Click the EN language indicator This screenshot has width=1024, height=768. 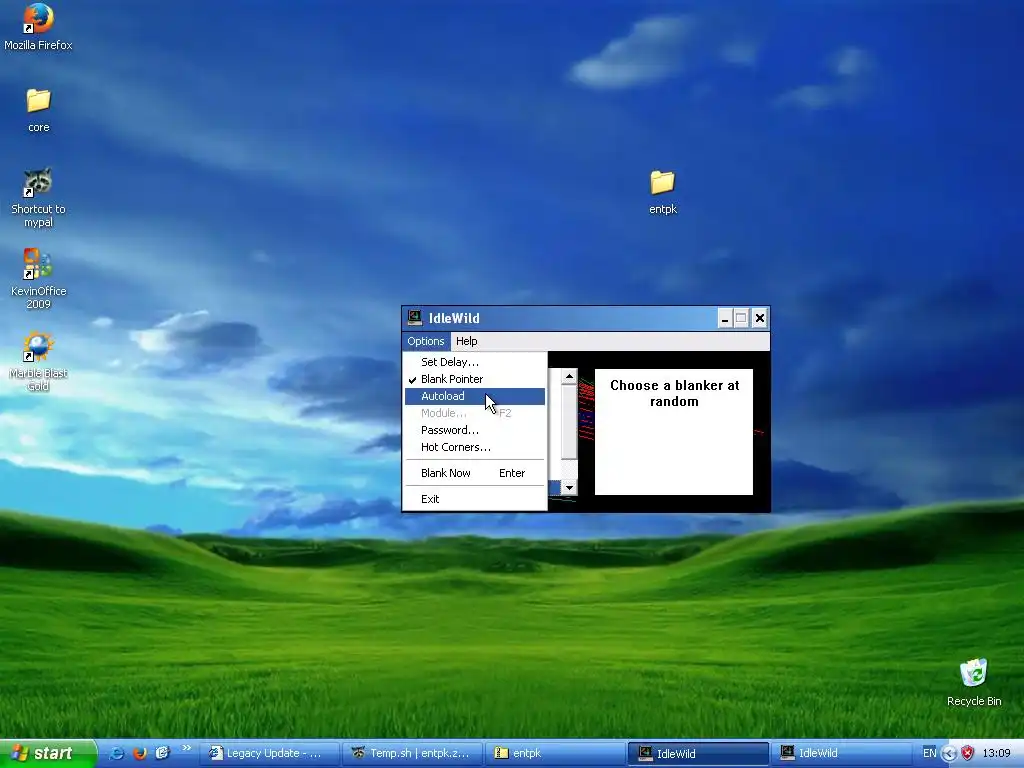click(x=929, y=753)
